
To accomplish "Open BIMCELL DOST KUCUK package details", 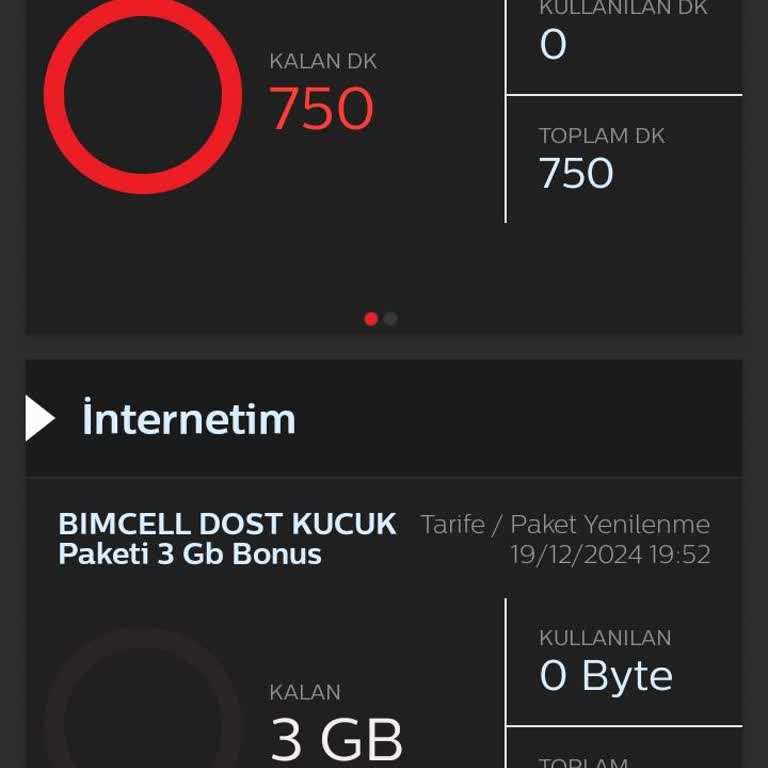I will tap(227, 524).
